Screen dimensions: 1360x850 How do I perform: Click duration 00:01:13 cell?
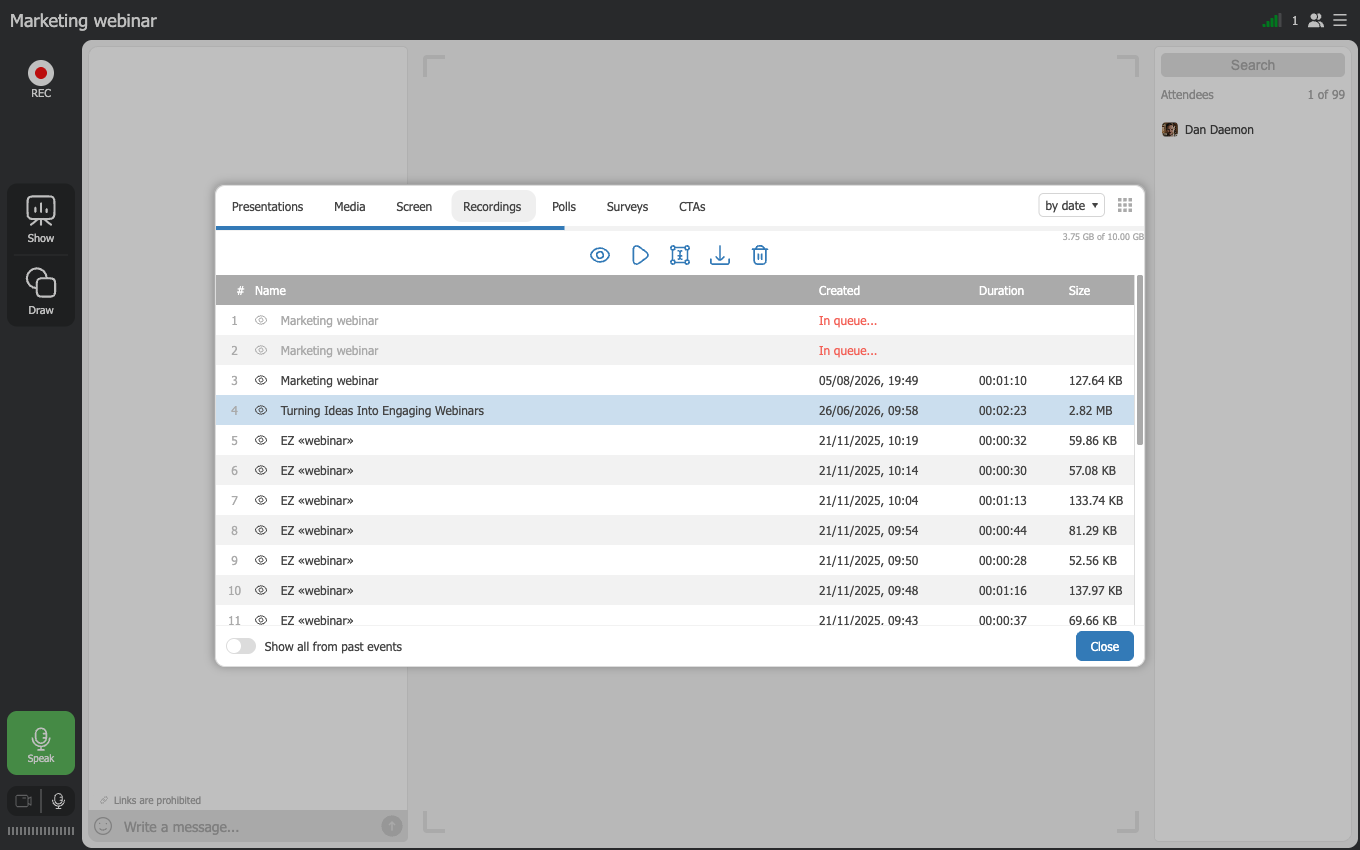click(1002, 501)
